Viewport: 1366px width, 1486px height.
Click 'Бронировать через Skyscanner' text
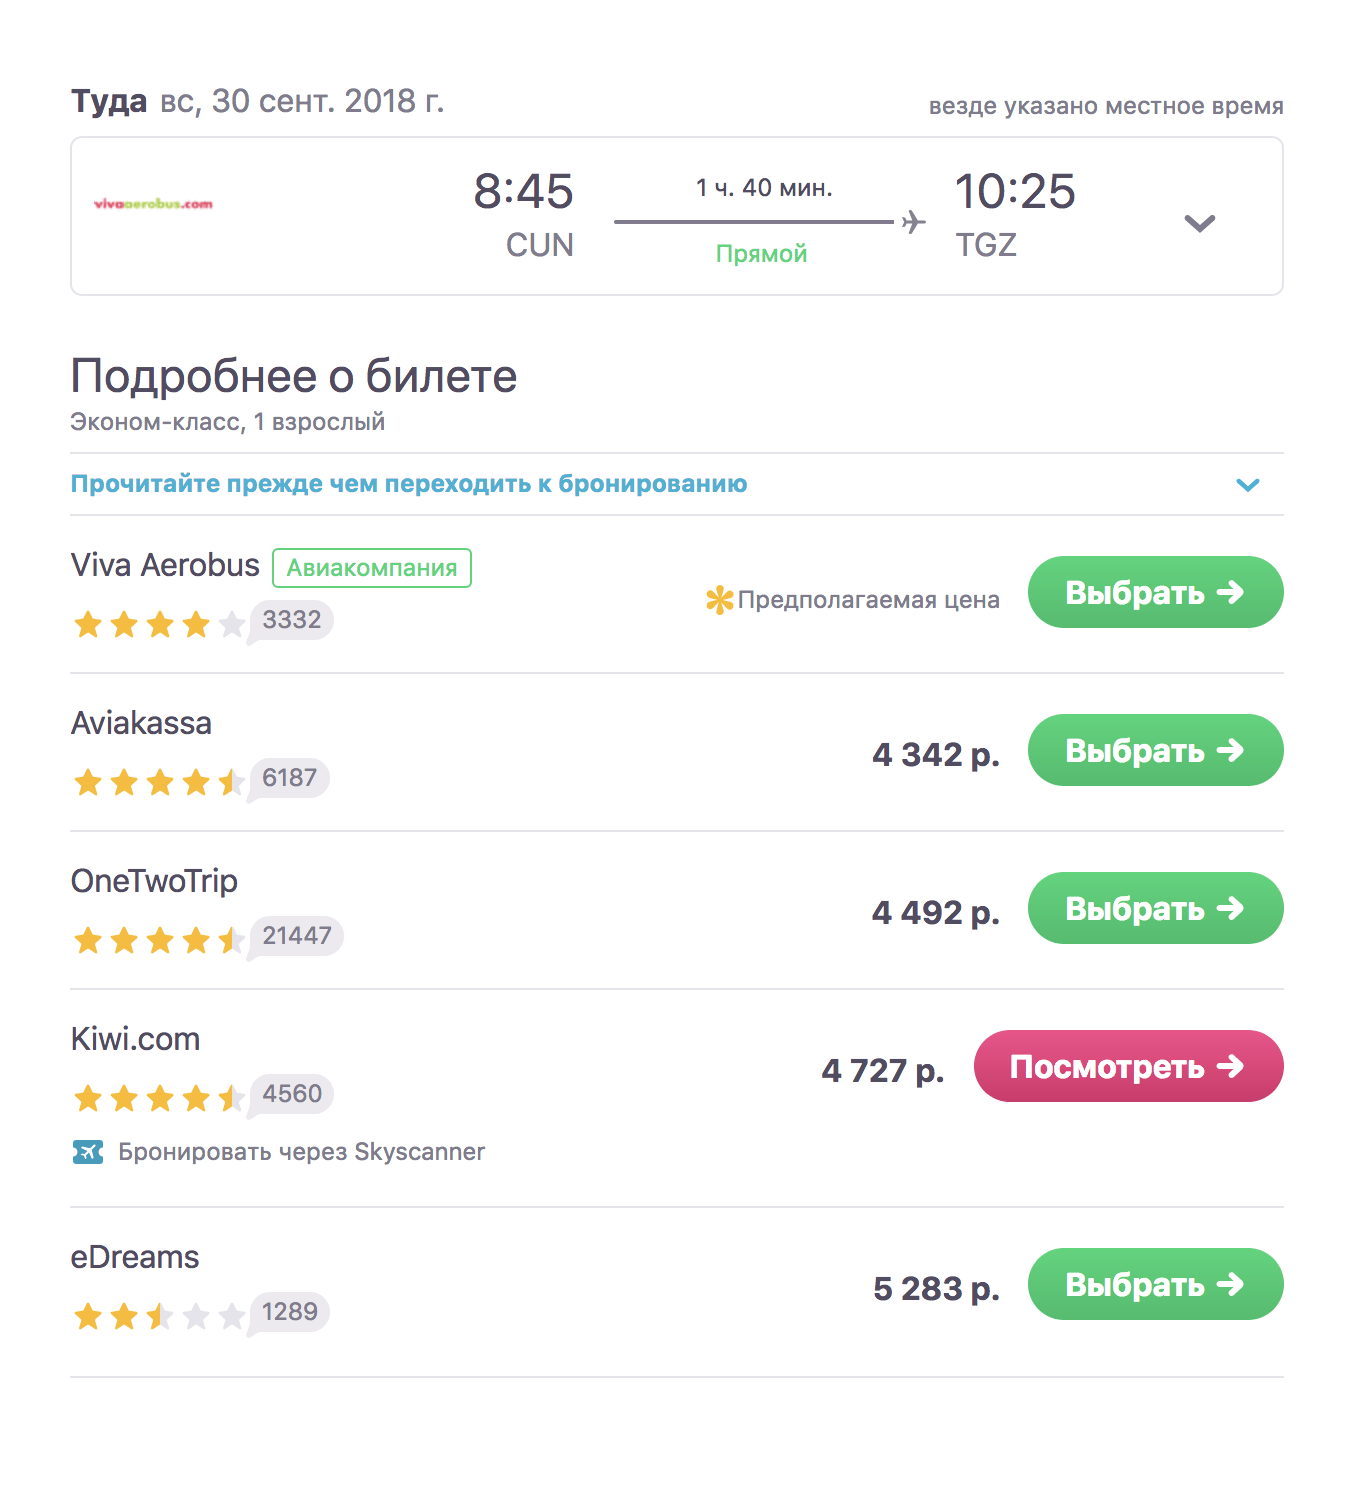301,1152
